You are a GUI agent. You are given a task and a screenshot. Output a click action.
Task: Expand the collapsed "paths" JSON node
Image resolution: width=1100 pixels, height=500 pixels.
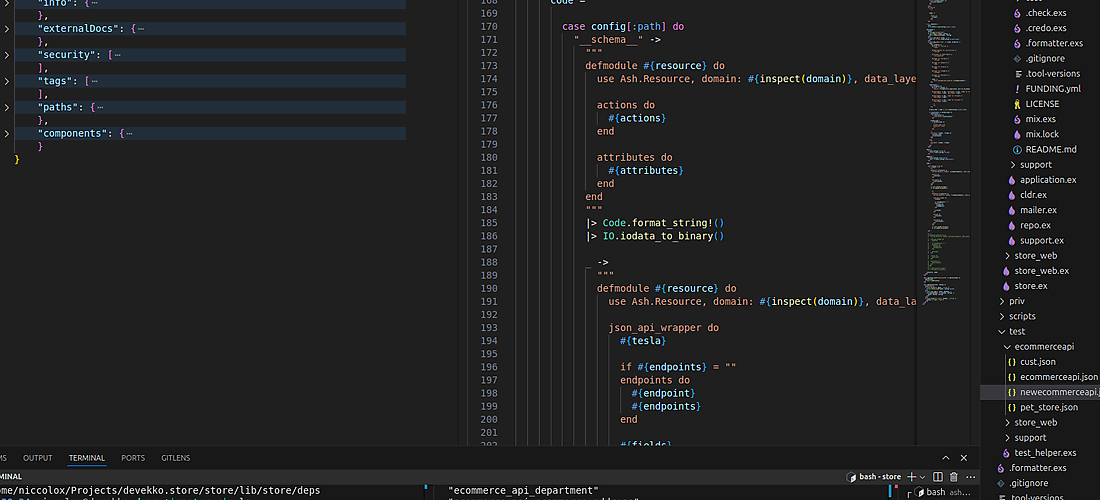(6, 107)
